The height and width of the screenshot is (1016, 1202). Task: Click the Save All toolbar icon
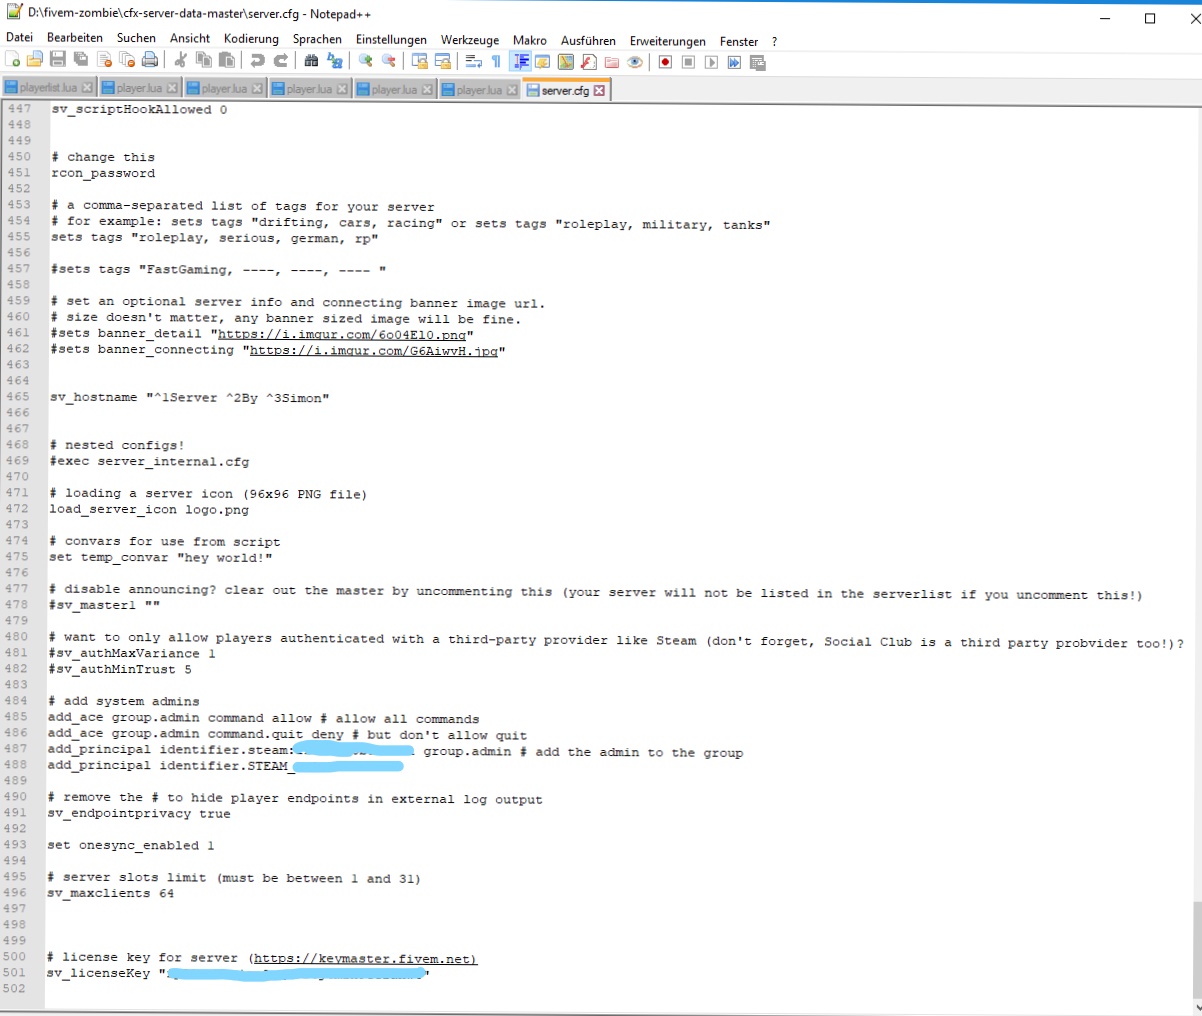81,61
